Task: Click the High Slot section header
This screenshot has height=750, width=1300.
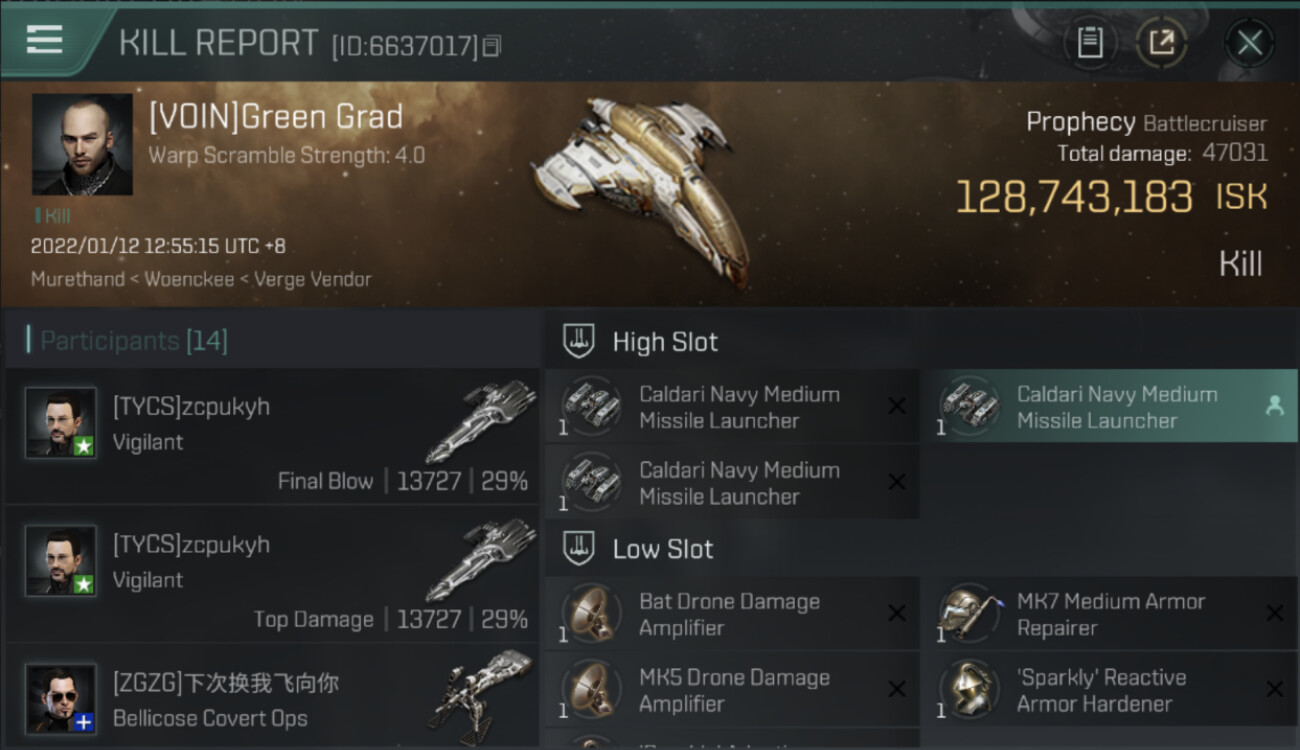Action: pyautogui.click(x=665, y=342)
